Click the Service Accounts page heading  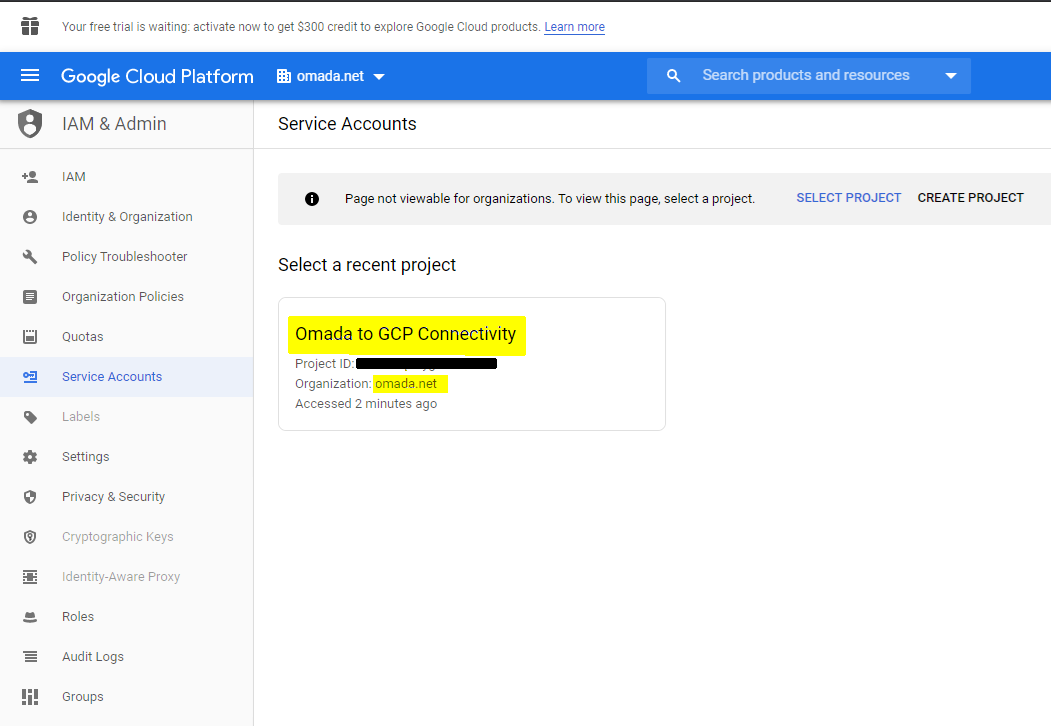347,124
